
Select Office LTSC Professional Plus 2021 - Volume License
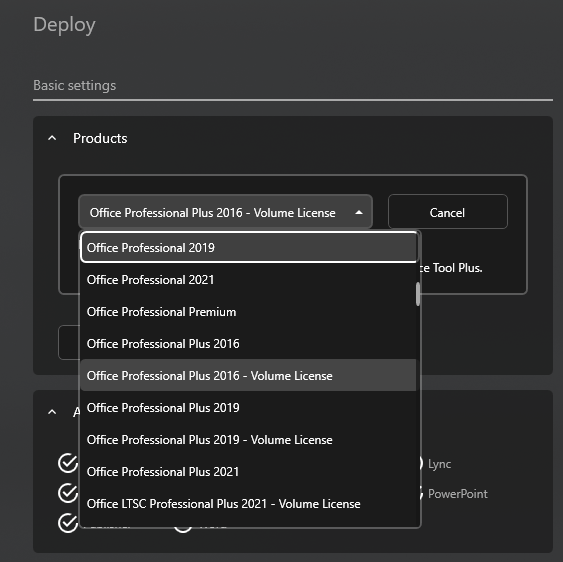(x=248, y=503)
